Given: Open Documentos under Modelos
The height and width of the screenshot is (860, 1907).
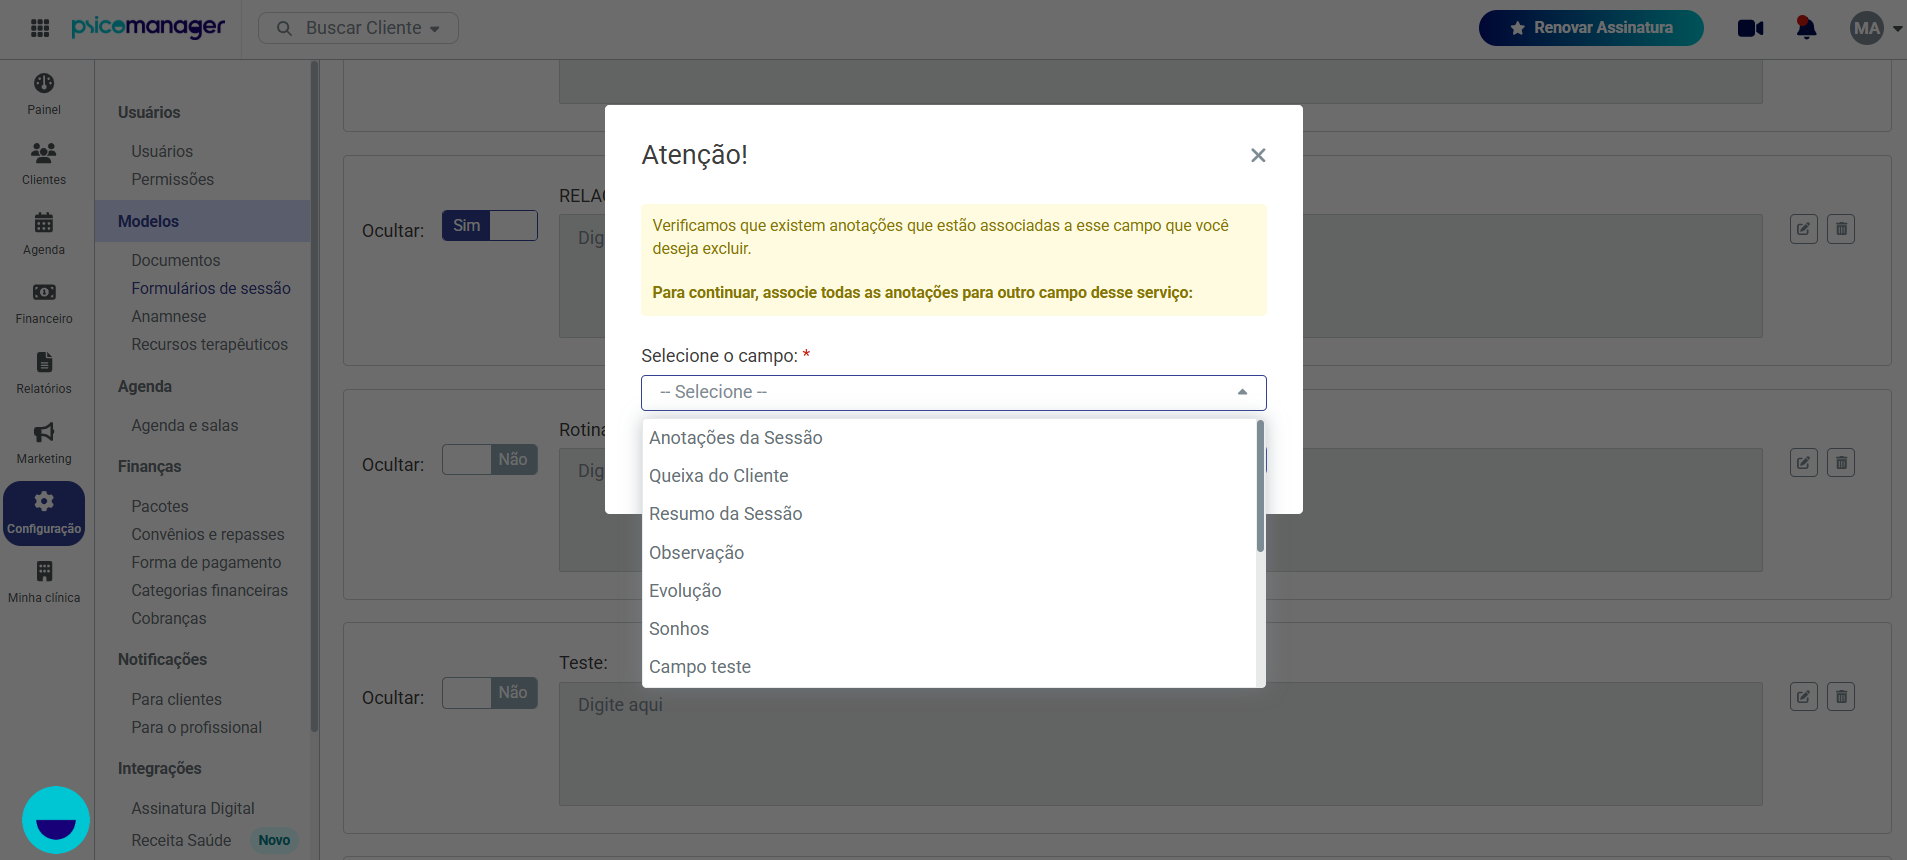Looking at the screenshot, I should click(175, 260).
